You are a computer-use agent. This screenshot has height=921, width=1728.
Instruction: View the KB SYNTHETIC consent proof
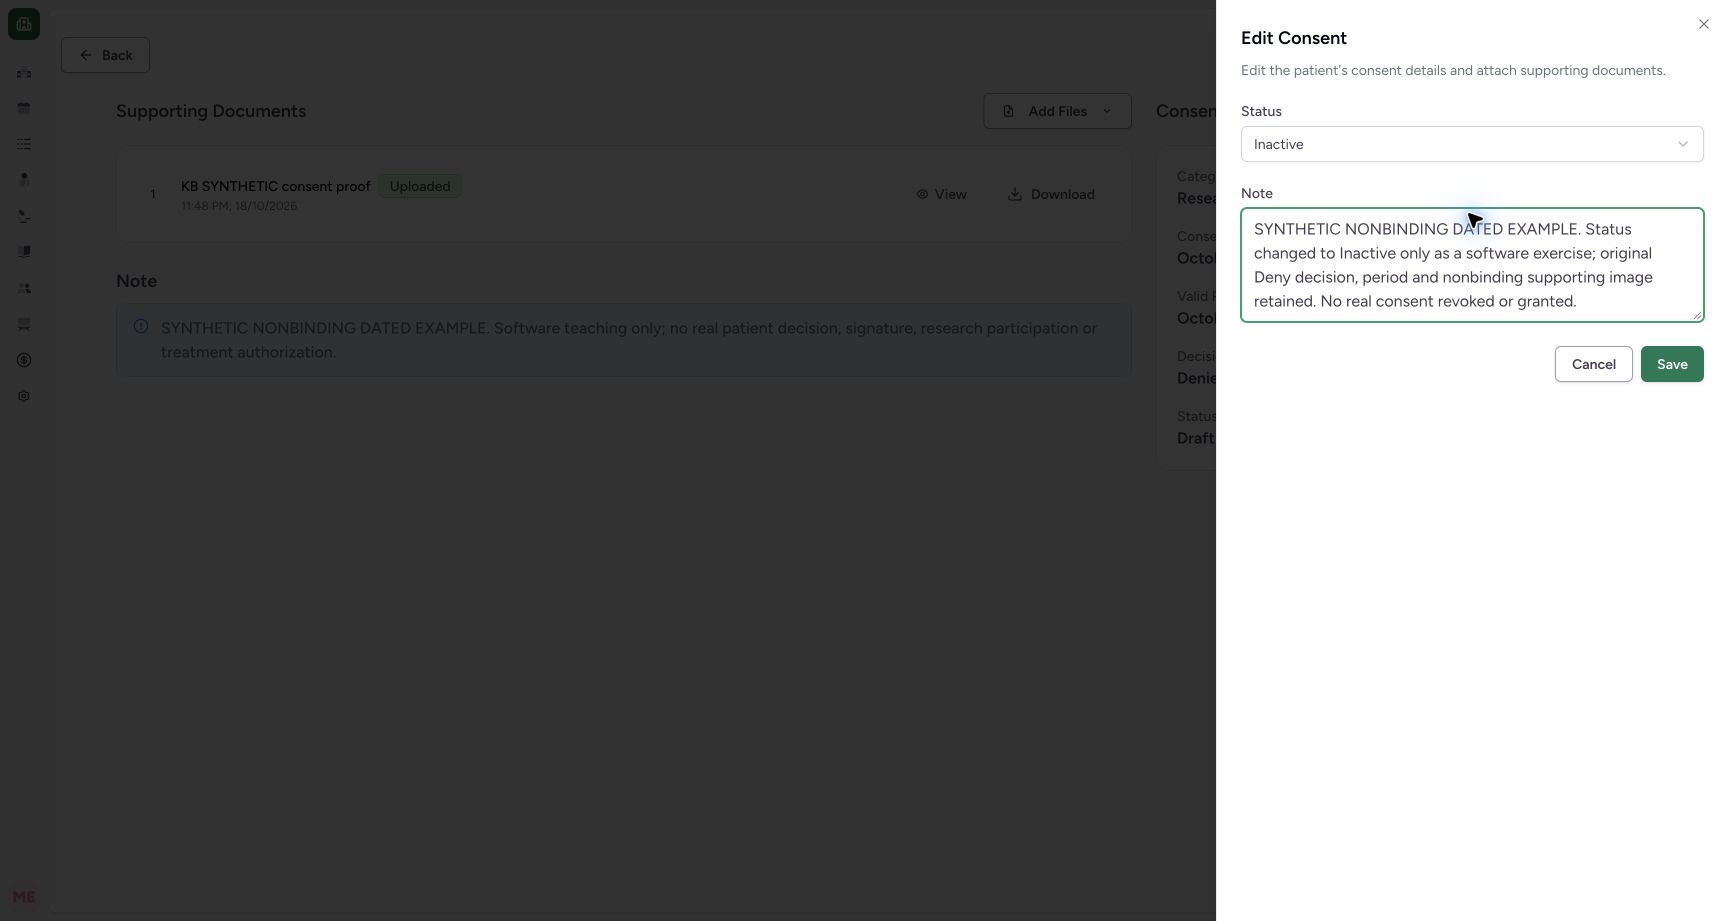(942, 194)
